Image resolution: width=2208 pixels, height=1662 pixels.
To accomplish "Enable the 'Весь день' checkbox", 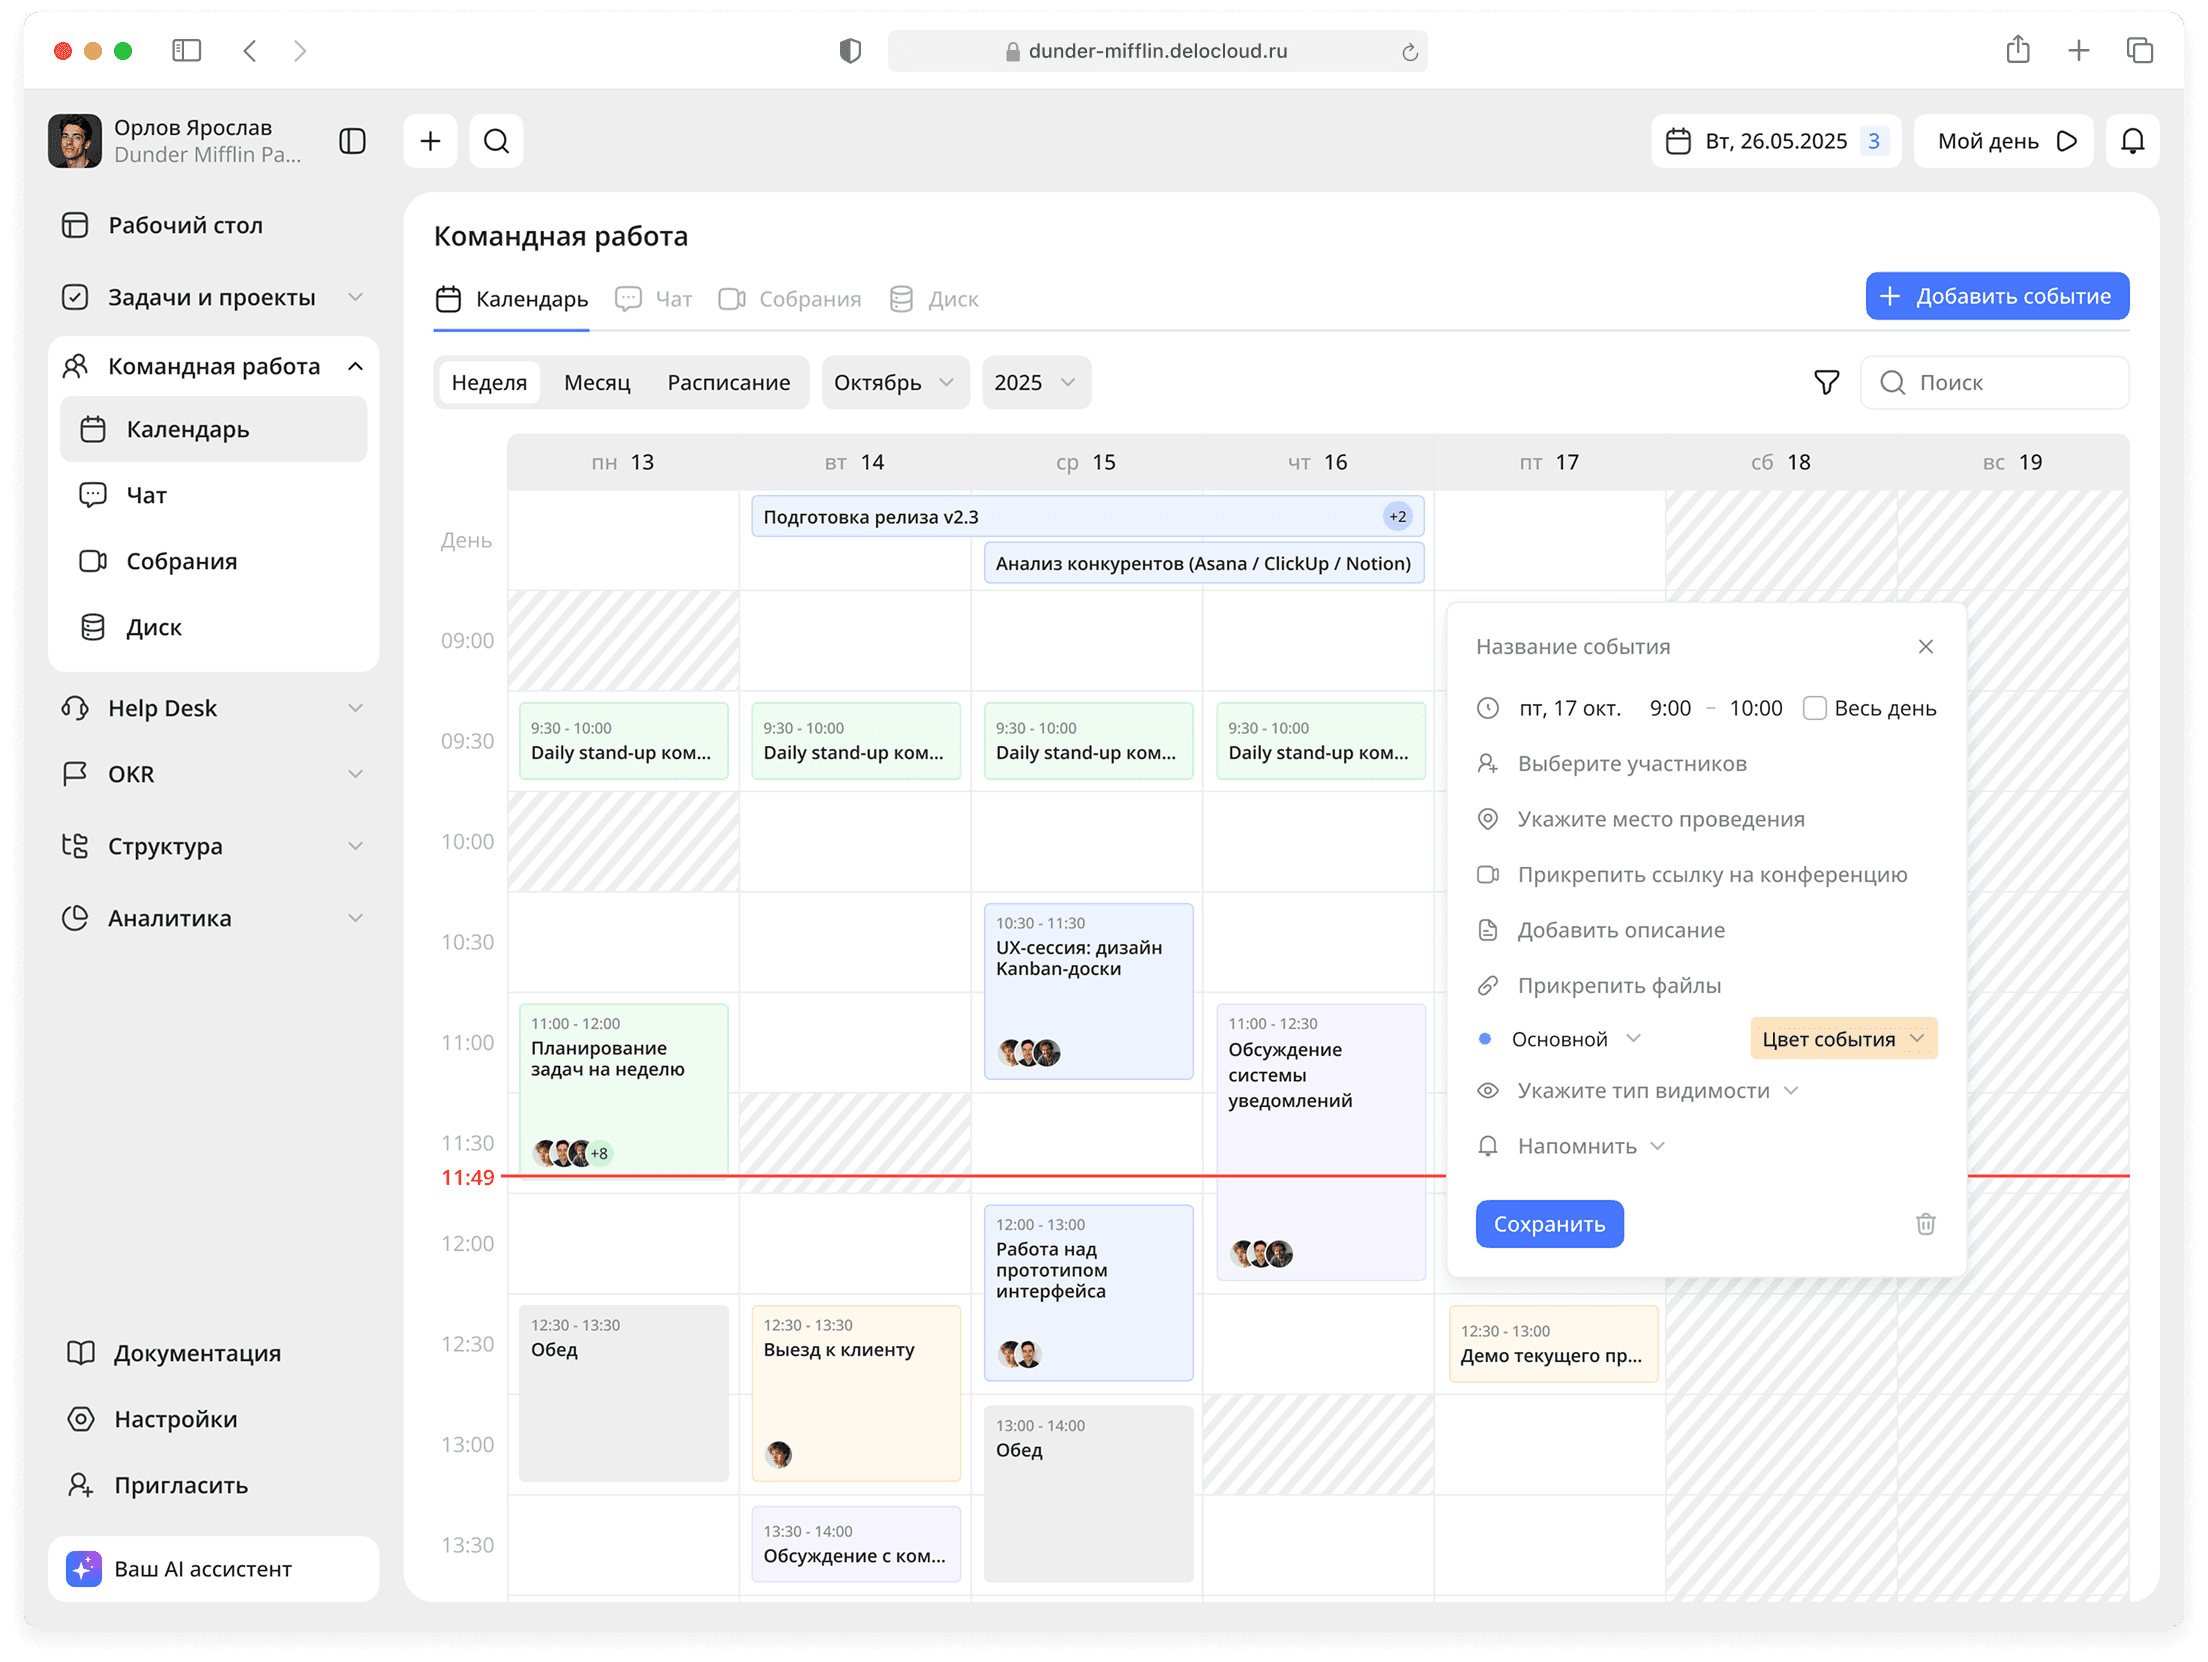I will pyautogui.click(x=1815, y=707).
